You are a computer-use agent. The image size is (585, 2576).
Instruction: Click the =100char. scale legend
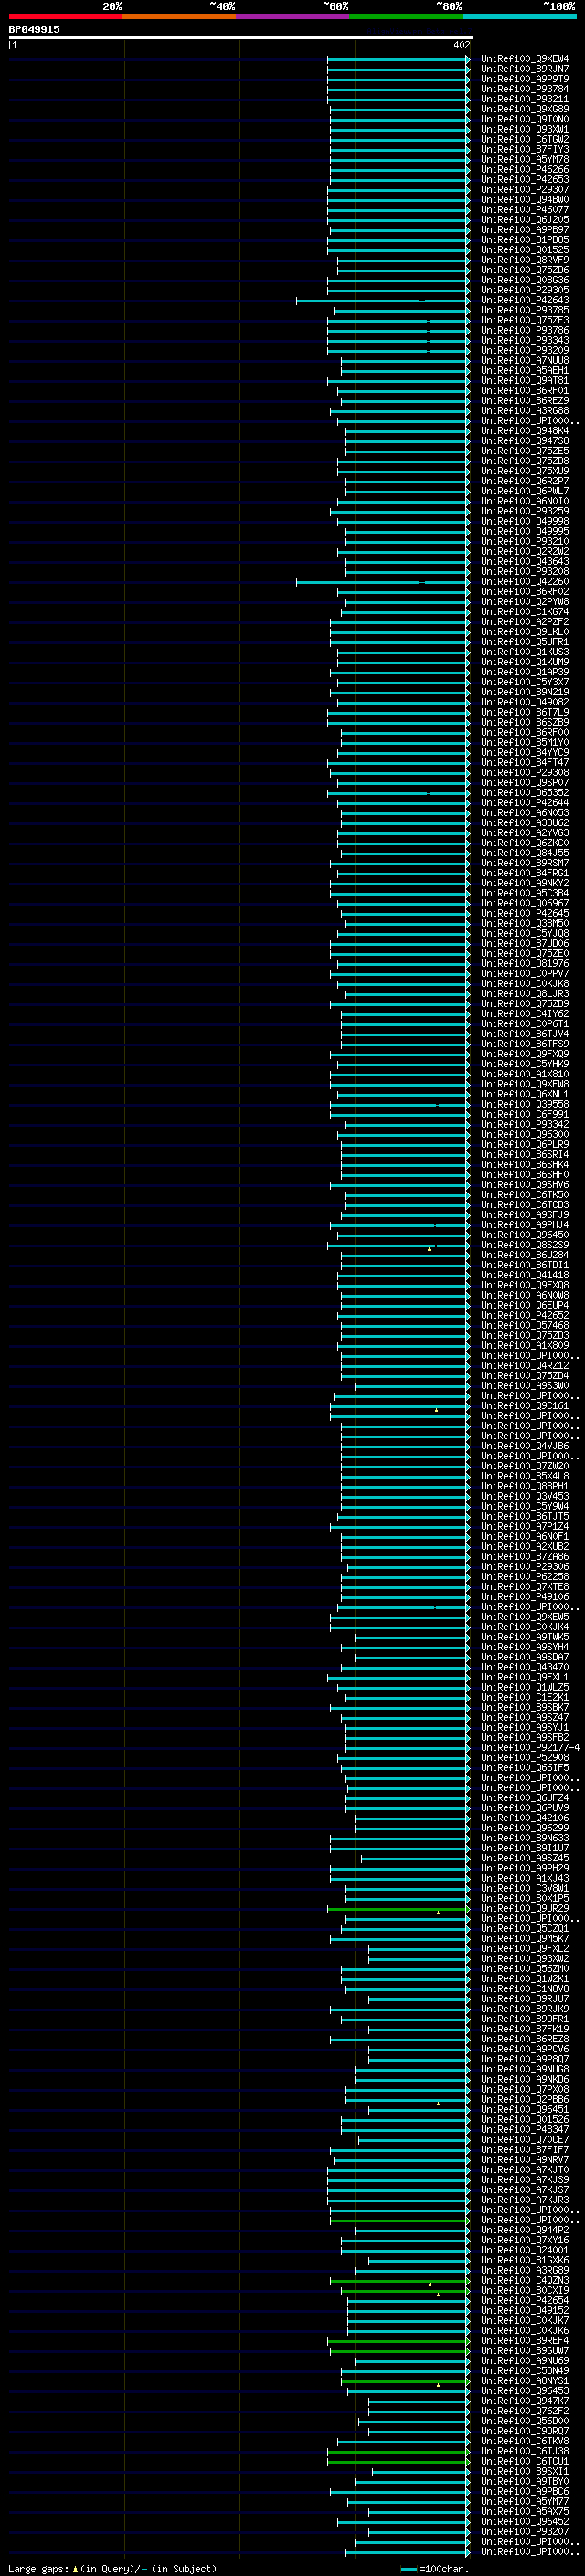(x=435, y=2568)
